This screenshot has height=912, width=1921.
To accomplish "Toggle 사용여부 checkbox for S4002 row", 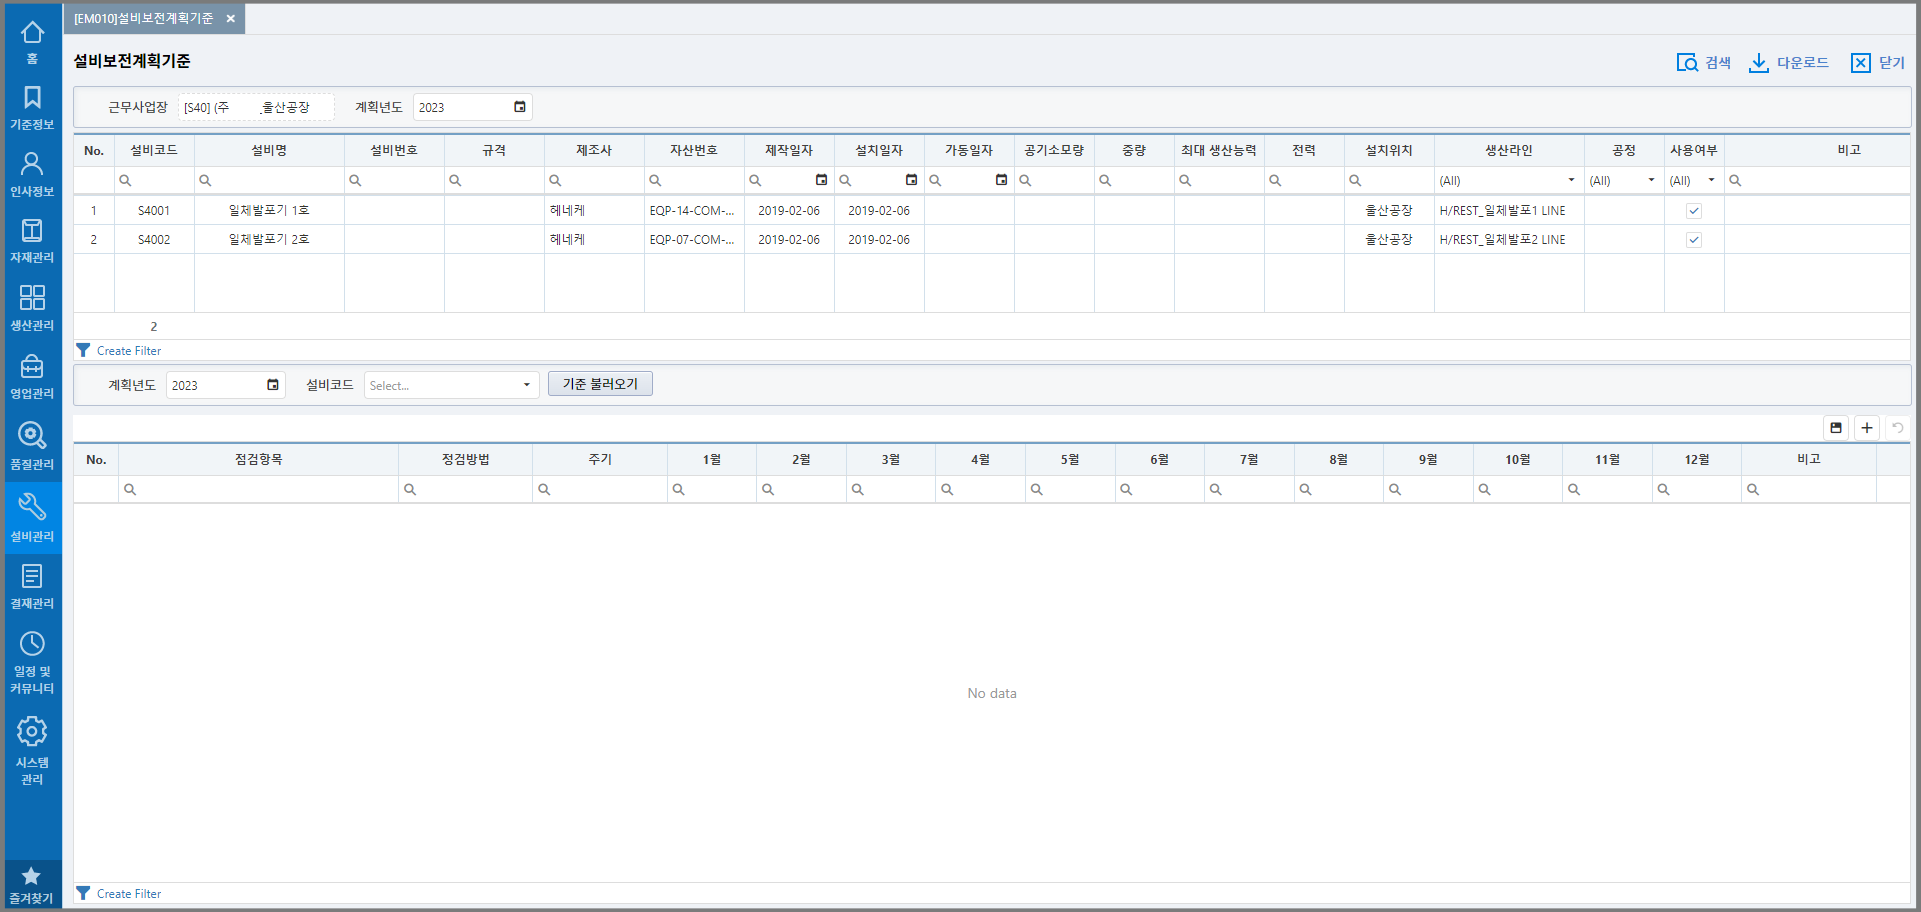I will tap(1694, 240).
